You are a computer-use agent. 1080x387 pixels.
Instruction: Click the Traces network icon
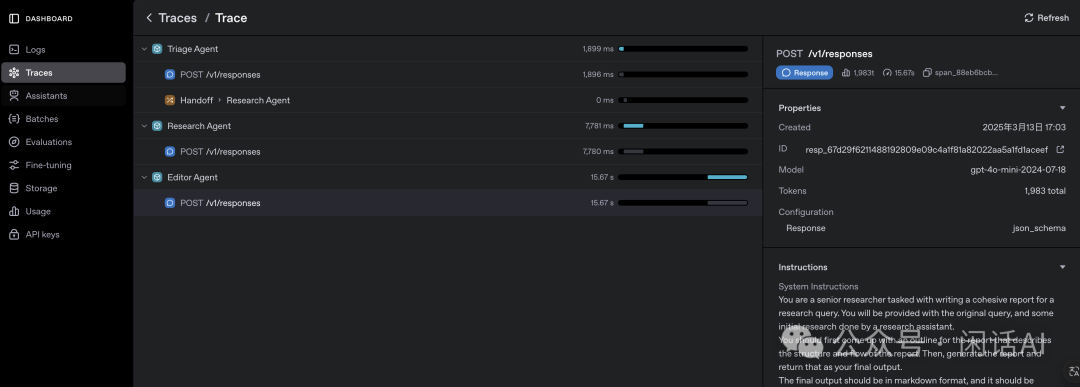[14, 72]
